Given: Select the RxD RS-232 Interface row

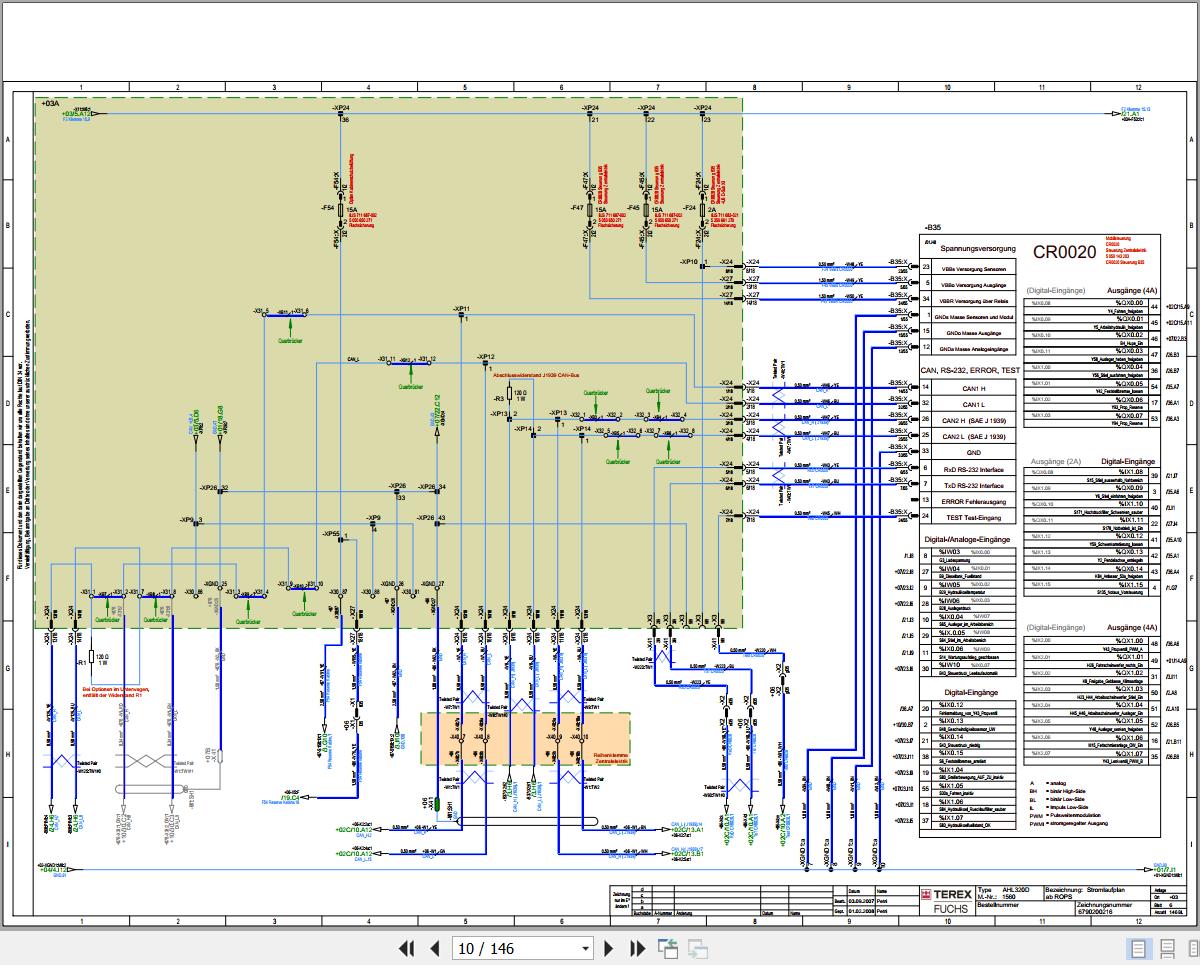Looking at the screenshot, I should pos(967,469).
